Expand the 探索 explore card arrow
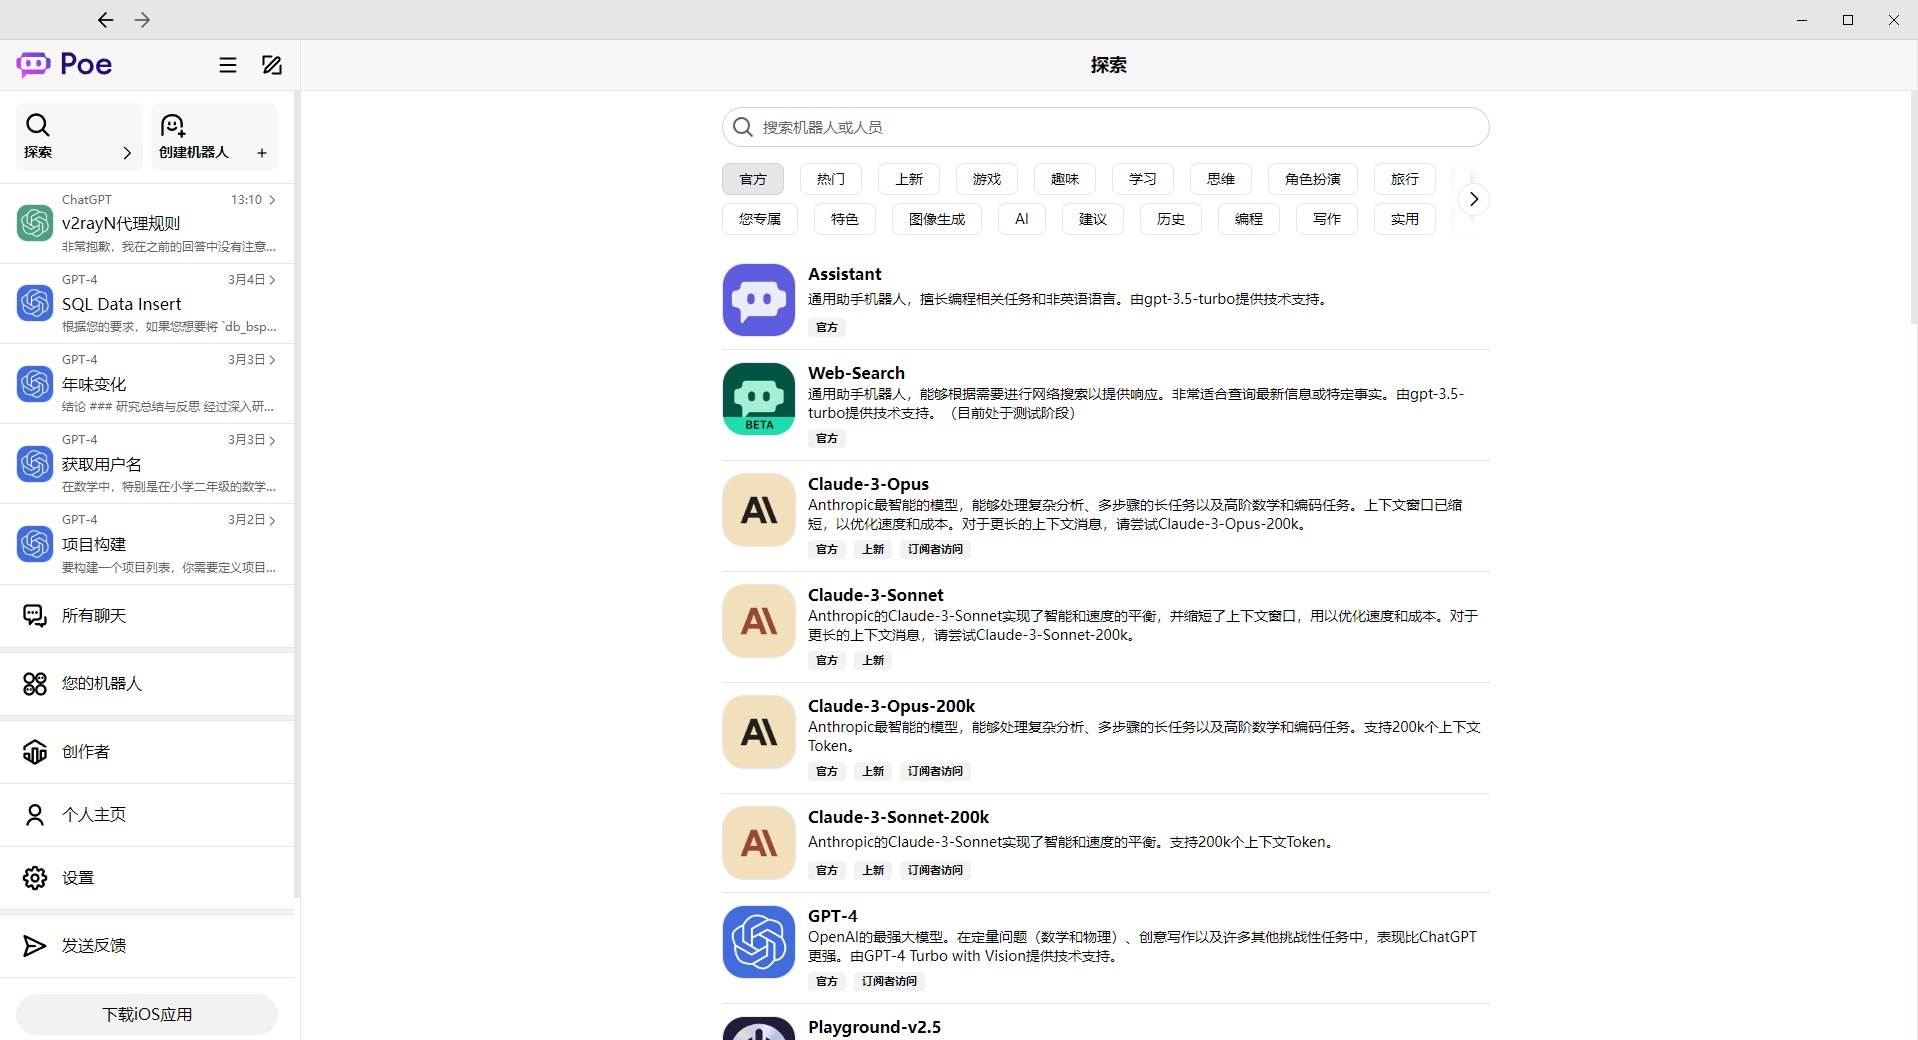The width and height of the screenshot is (1918, 1040). coord(127,153)
